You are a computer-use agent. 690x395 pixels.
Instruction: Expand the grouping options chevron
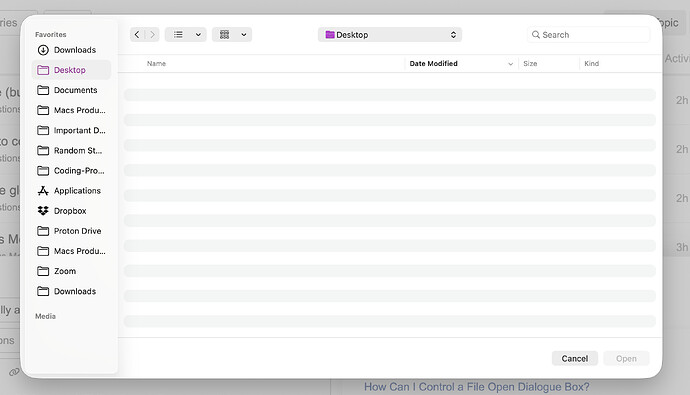point(244,34)
